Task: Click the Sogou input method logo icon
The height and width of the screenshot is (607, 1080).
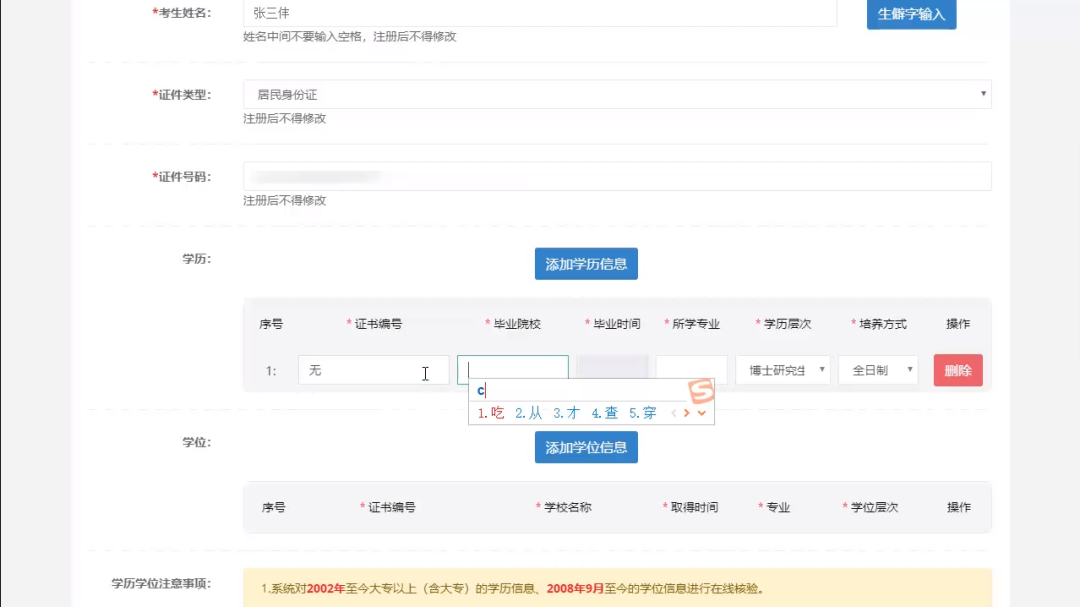Action: (702, 390)
